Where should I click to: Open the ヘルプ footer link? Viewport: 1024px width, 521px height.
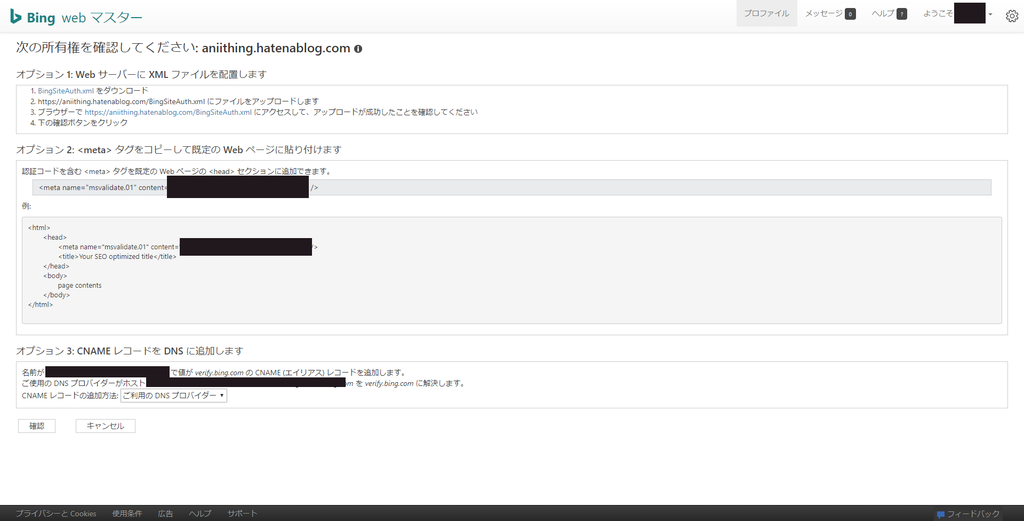coord(200,514)
